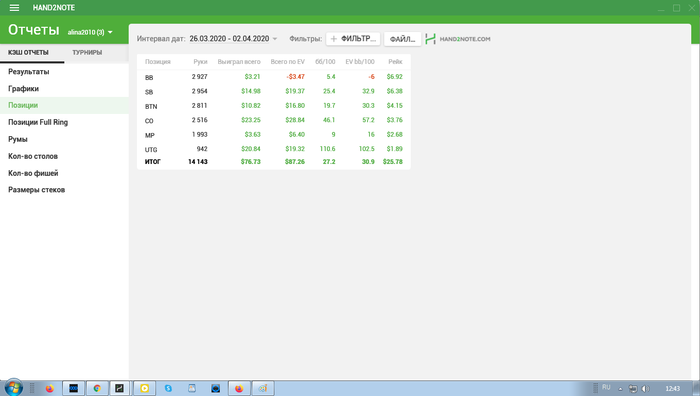Click the $87.26 total EV value
Viewport: 700px width, 396px height.
[x=295, y=162]
